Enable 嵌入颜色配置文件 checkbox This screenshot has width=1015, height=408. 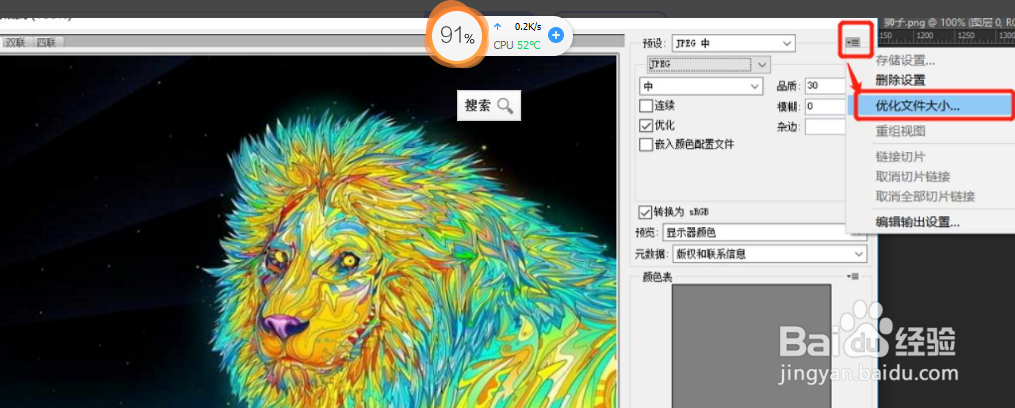tap(646, 144)
